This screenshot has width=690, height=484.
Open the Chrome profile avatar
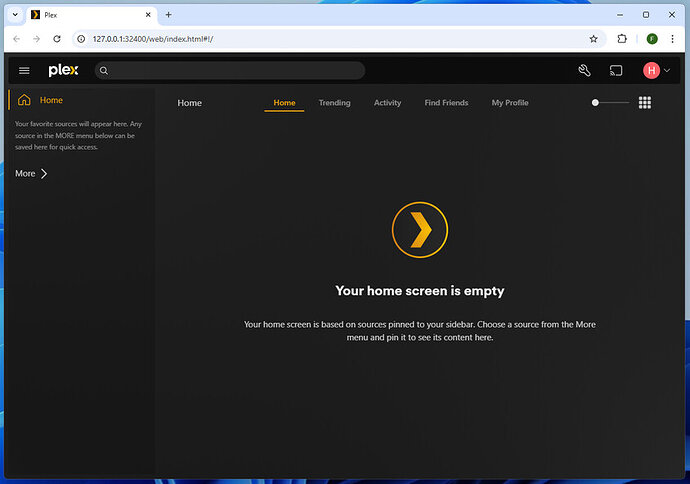(x=652, y=39)
